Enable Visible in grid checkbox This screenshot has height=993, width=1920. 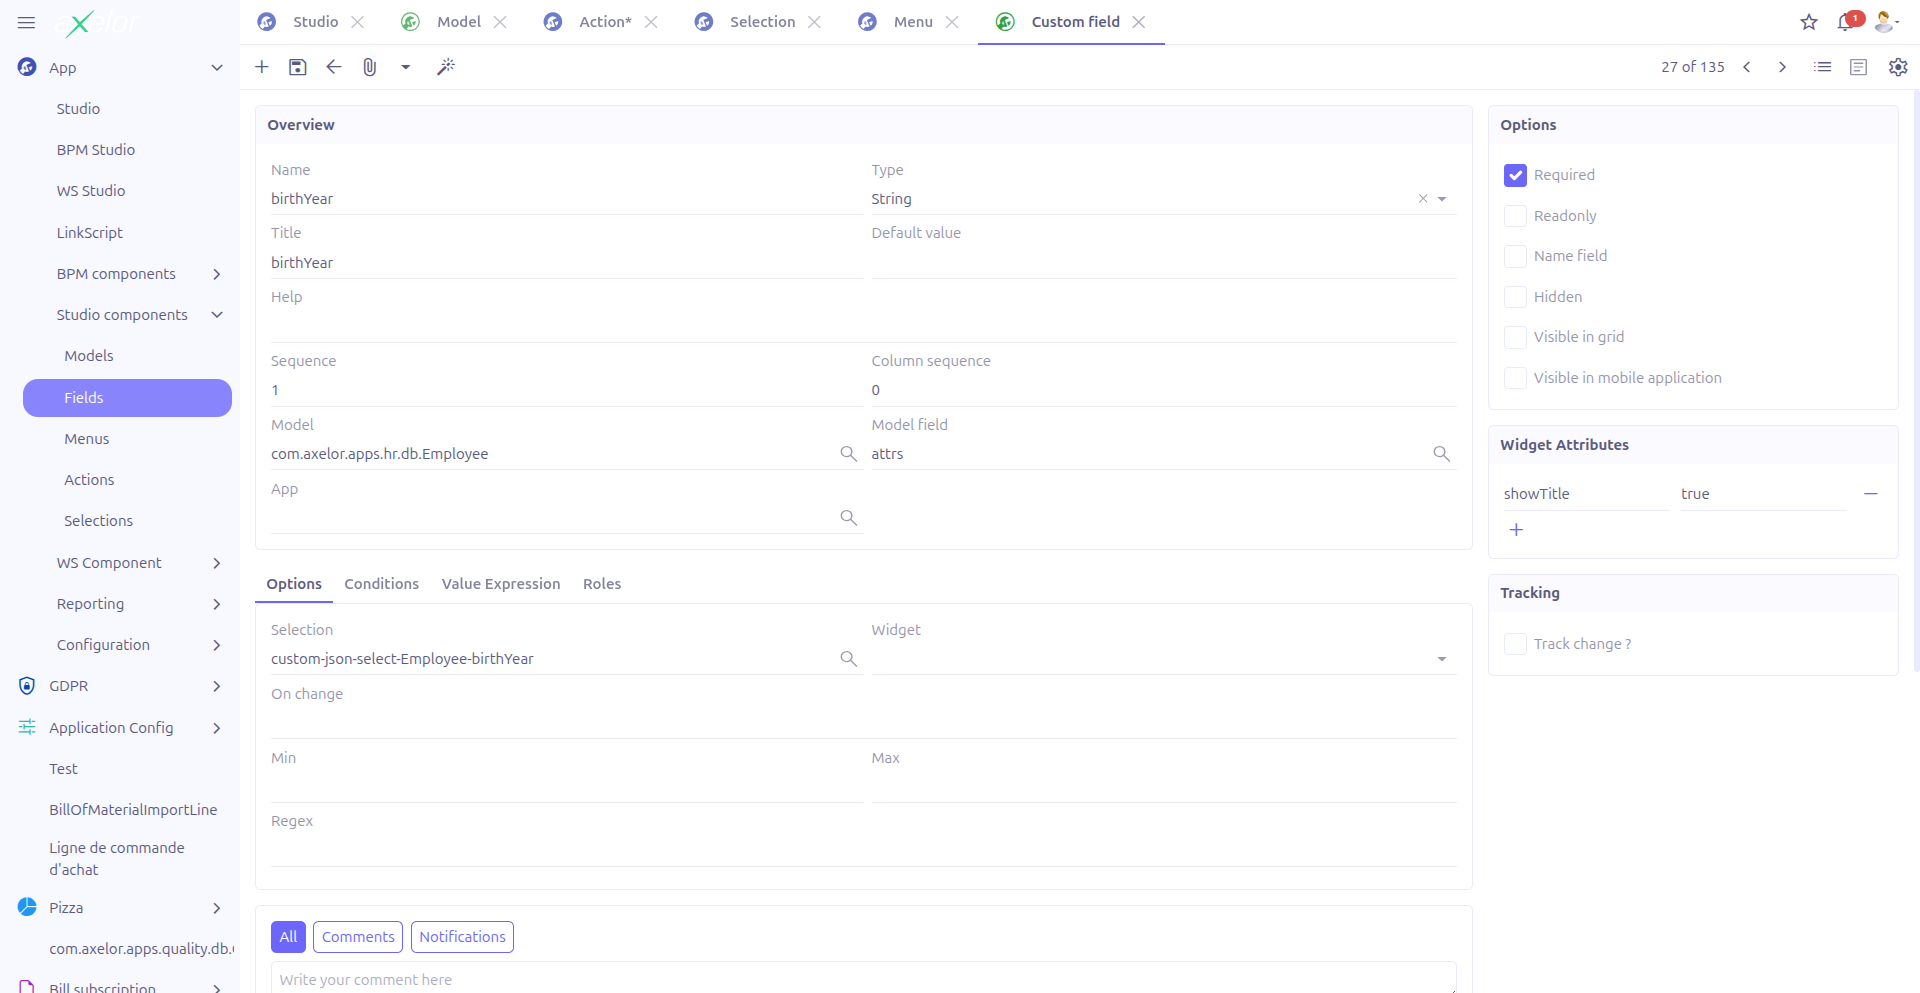coord(1516,337)
